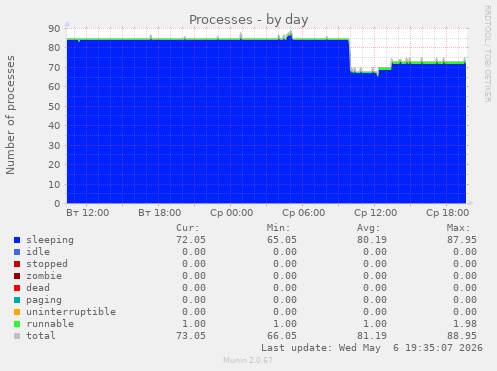
Task: Click the 'Ср 18:00' x-axis label
Action: (448, 213)
